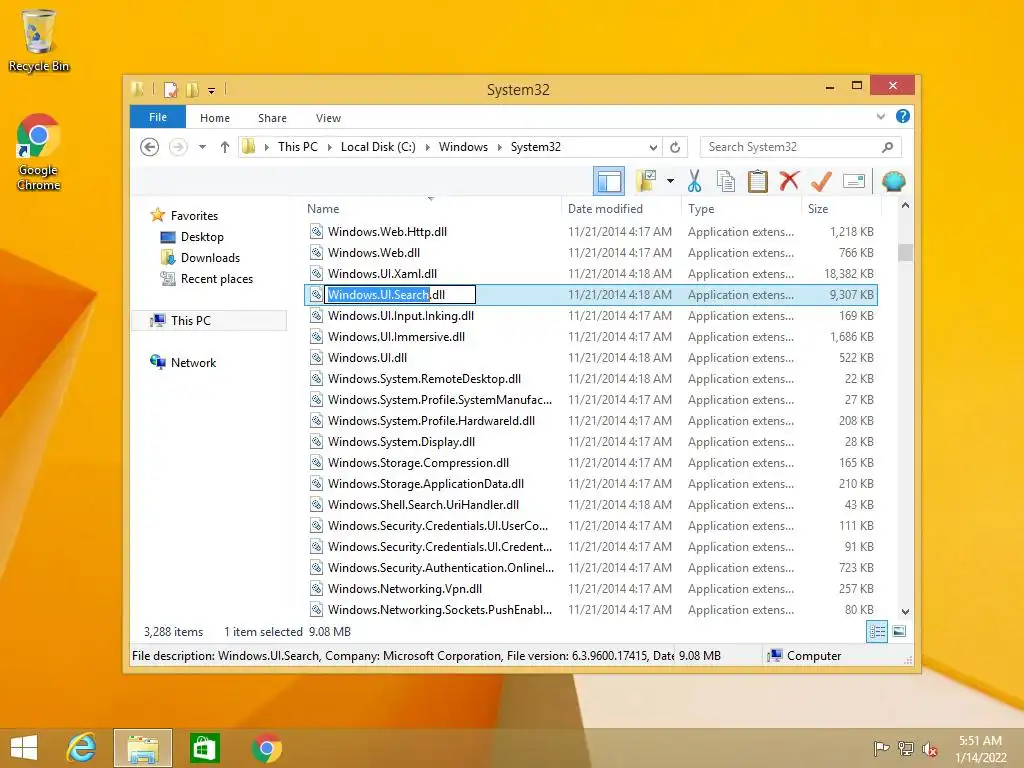Switch to Details view icon in status bar

[x=876, y=631]
